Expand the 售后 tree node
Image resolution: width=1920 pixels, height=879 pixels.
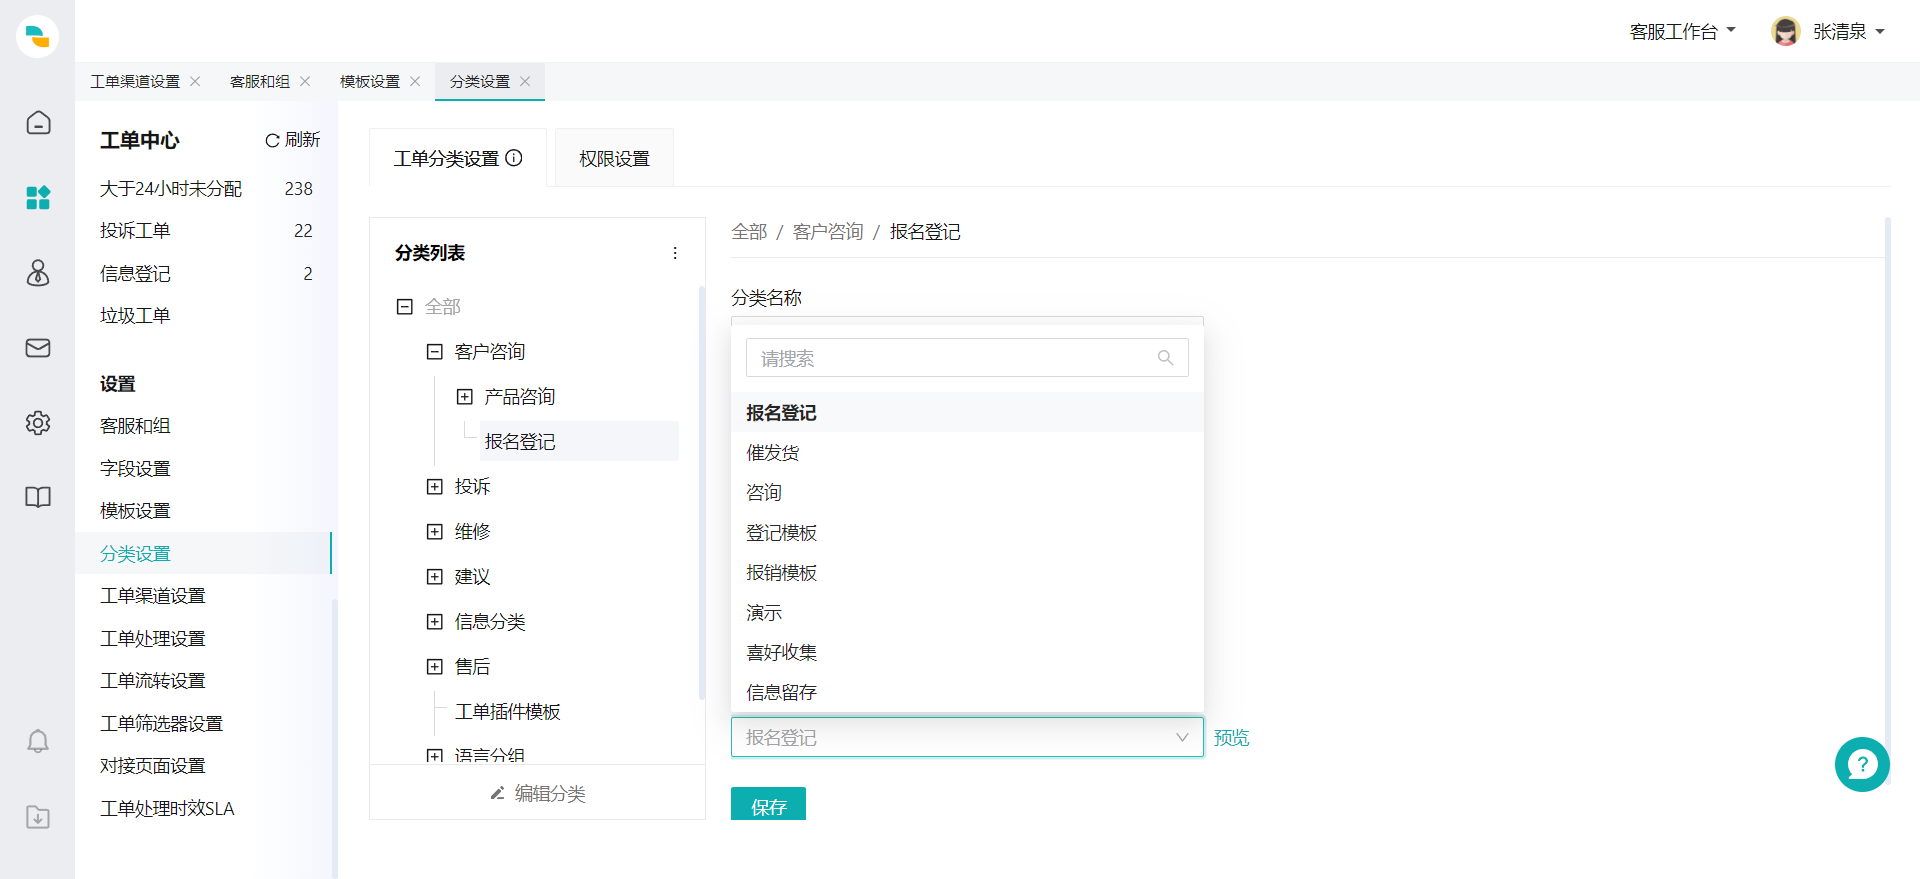pyautogui.click(x=435, y=667)
